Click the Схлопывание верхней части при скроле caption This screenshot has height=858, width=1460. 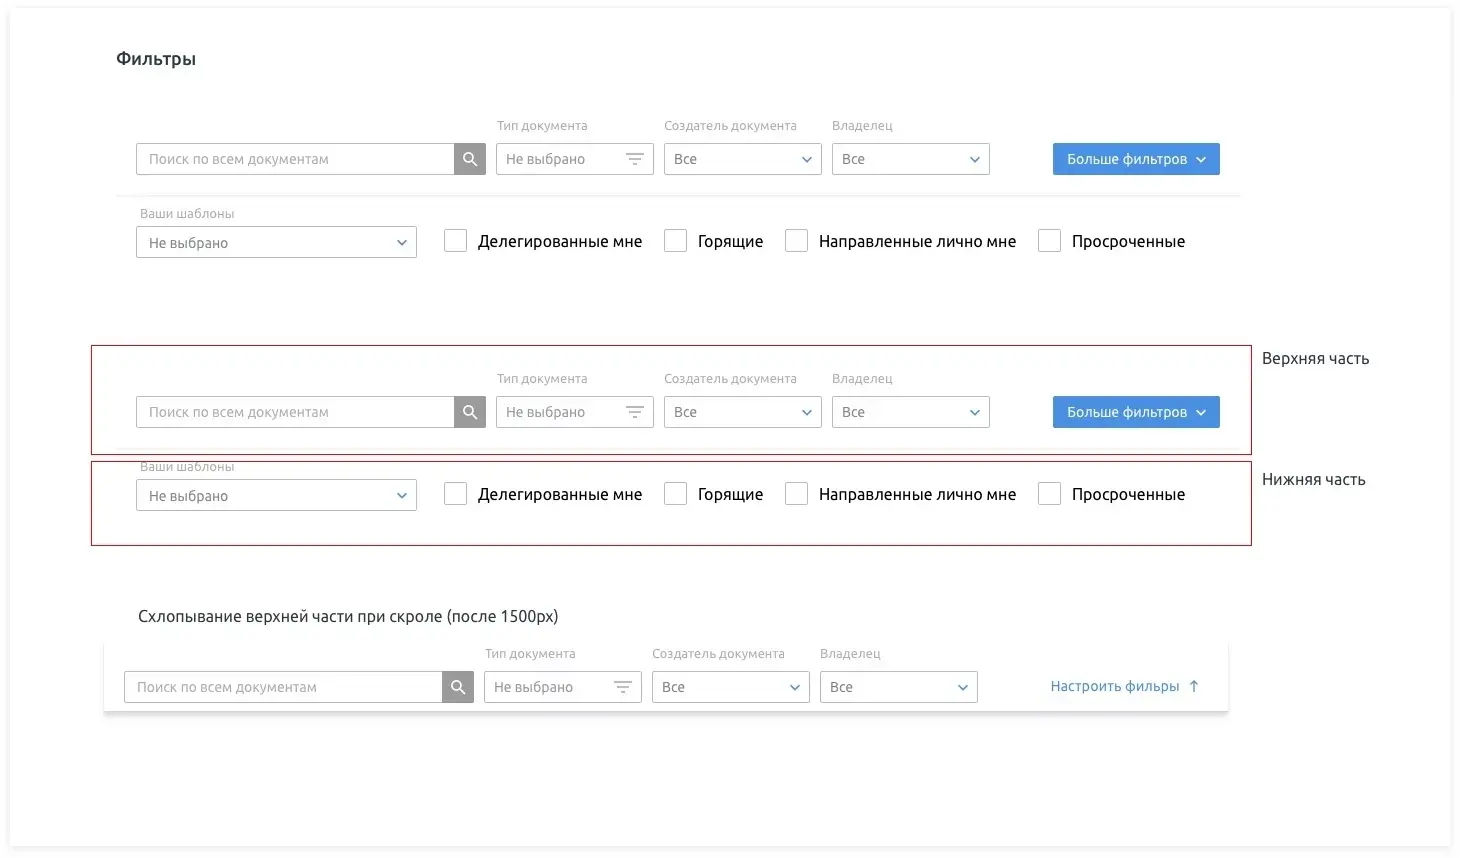(348, 616)
